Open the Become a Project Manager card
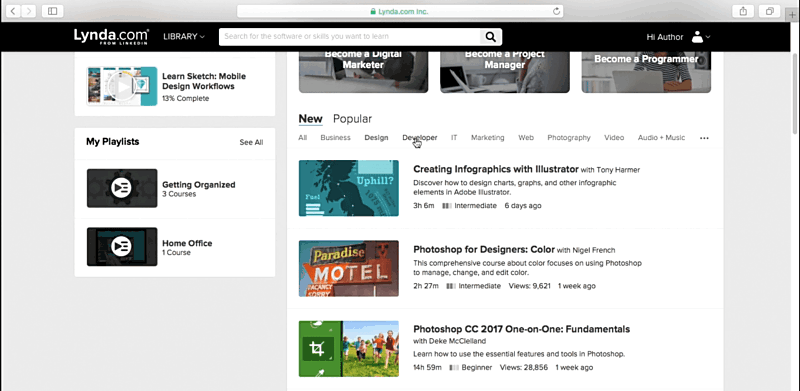 [x=505, y=72]
